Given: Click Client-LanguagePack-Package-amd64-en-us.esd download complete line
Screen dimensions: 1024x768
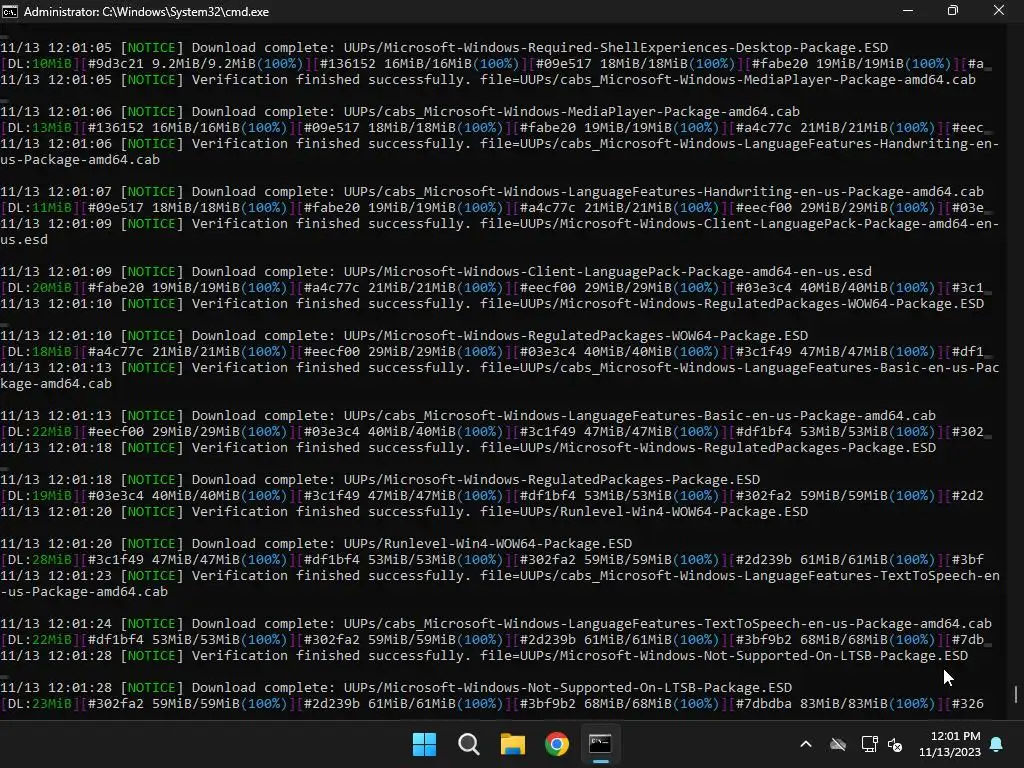Looking at the screenshot, I should (436, 272).
